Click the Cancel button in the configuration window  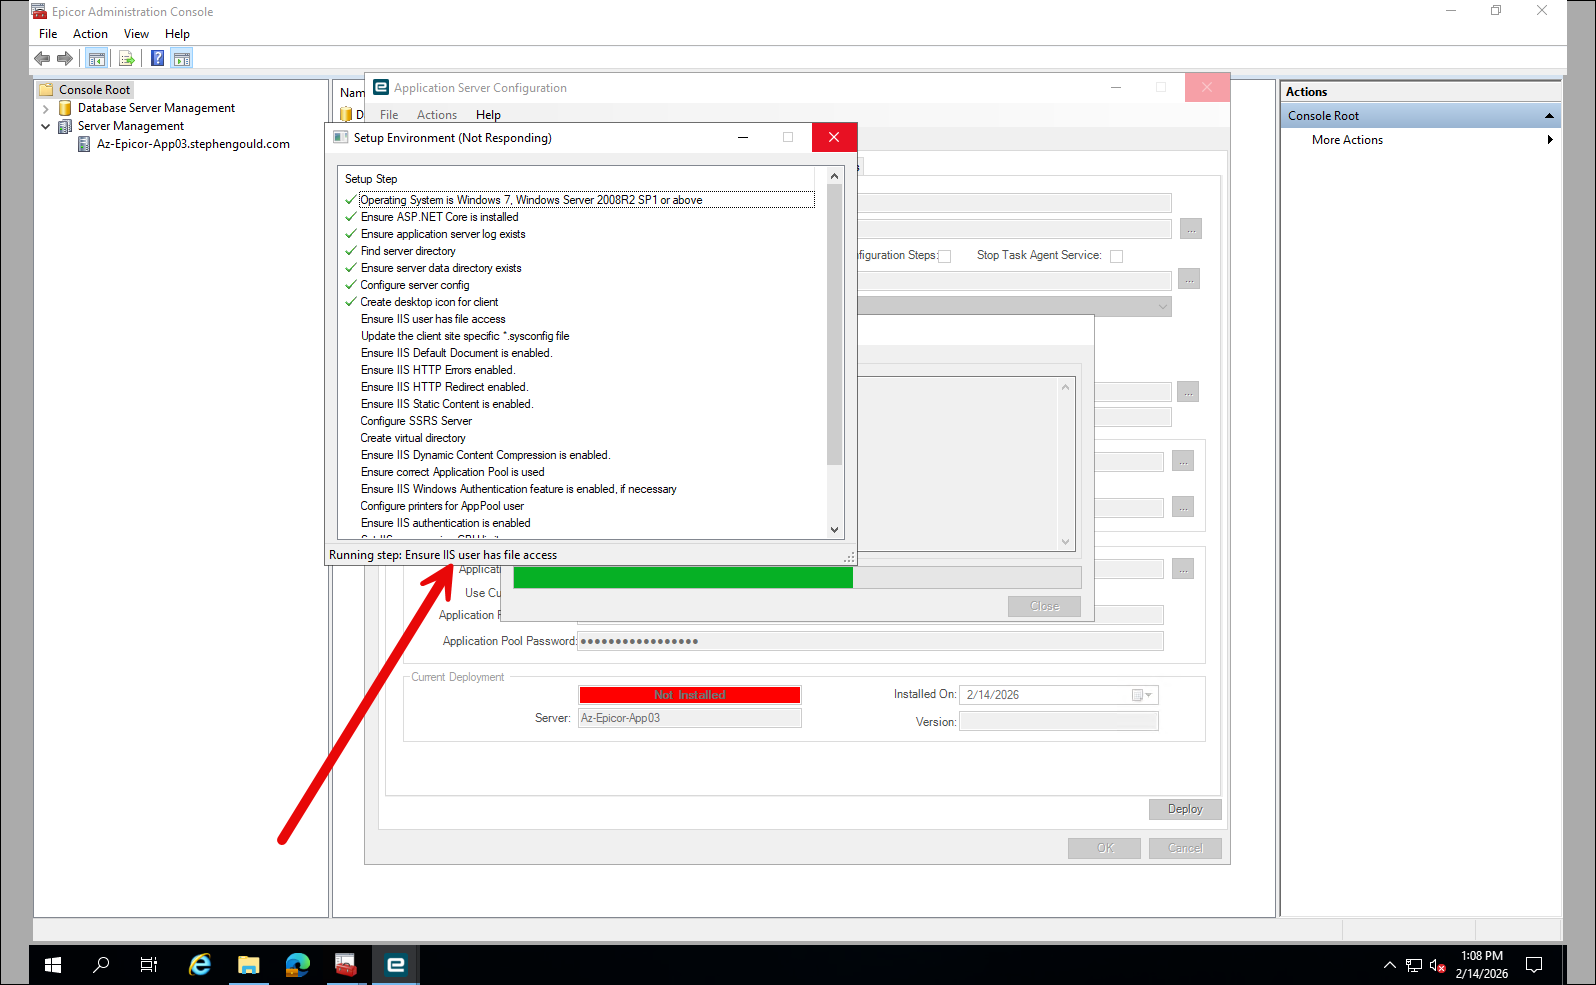tap(1185, 848)
